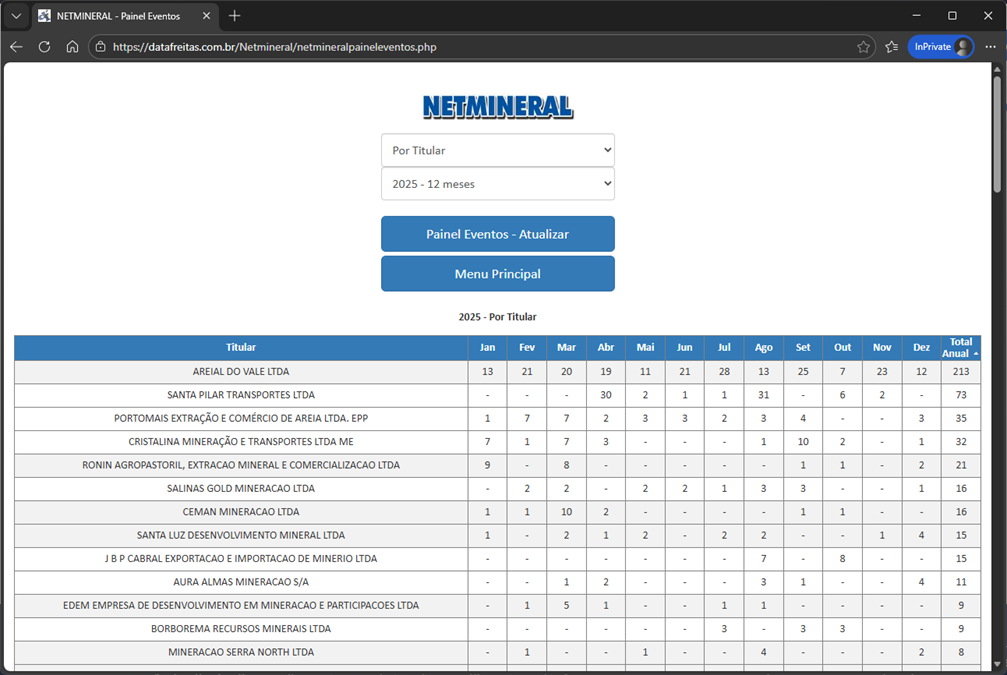Open the favorites list icon
The image size is (1007, 675).
tap(891, 46)
